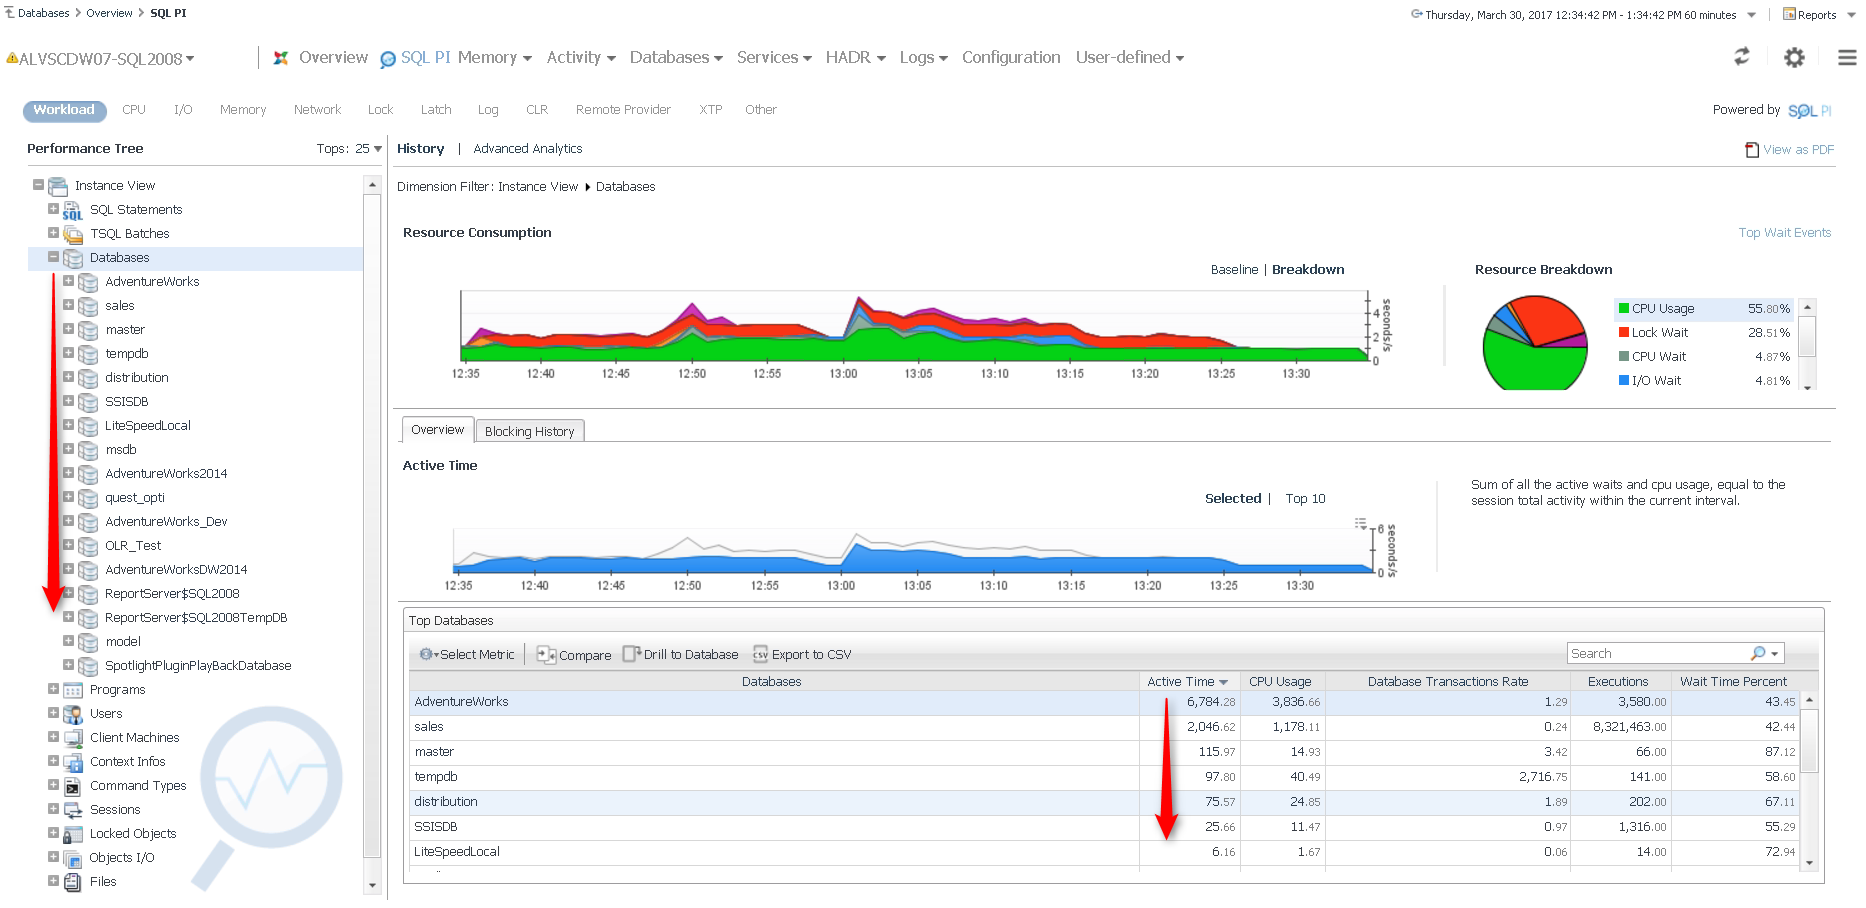Switch to Advanced Analytics view

[527, 149]
